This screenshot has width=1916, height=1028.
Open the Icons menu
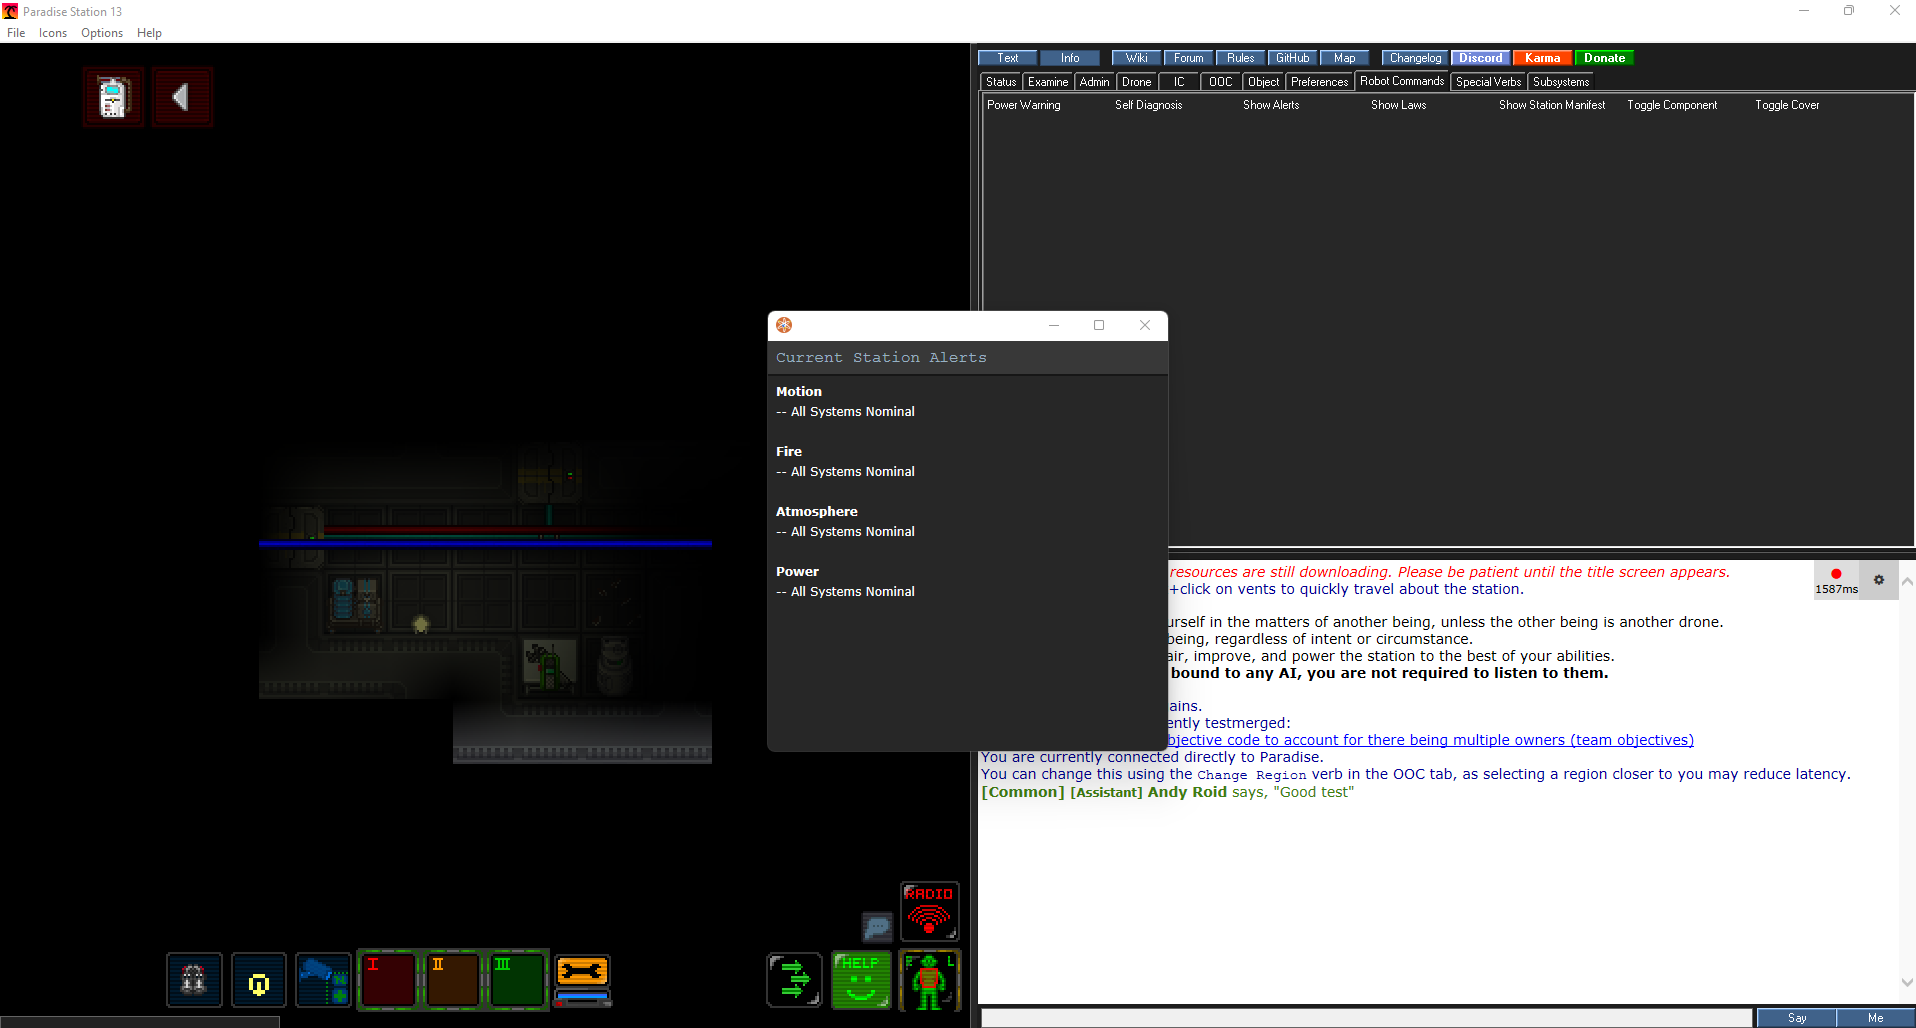click(x=52, y=33)
